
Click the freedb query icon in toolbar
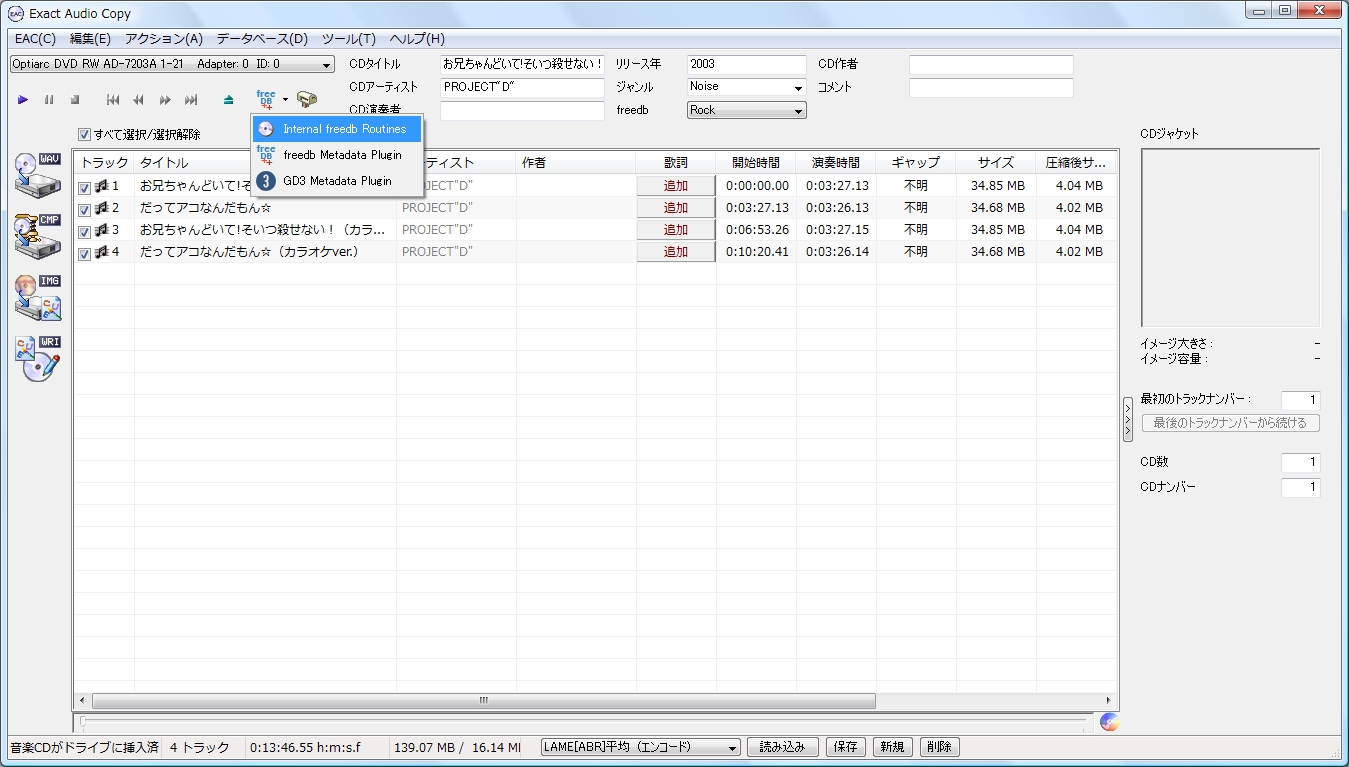[265, 99]
